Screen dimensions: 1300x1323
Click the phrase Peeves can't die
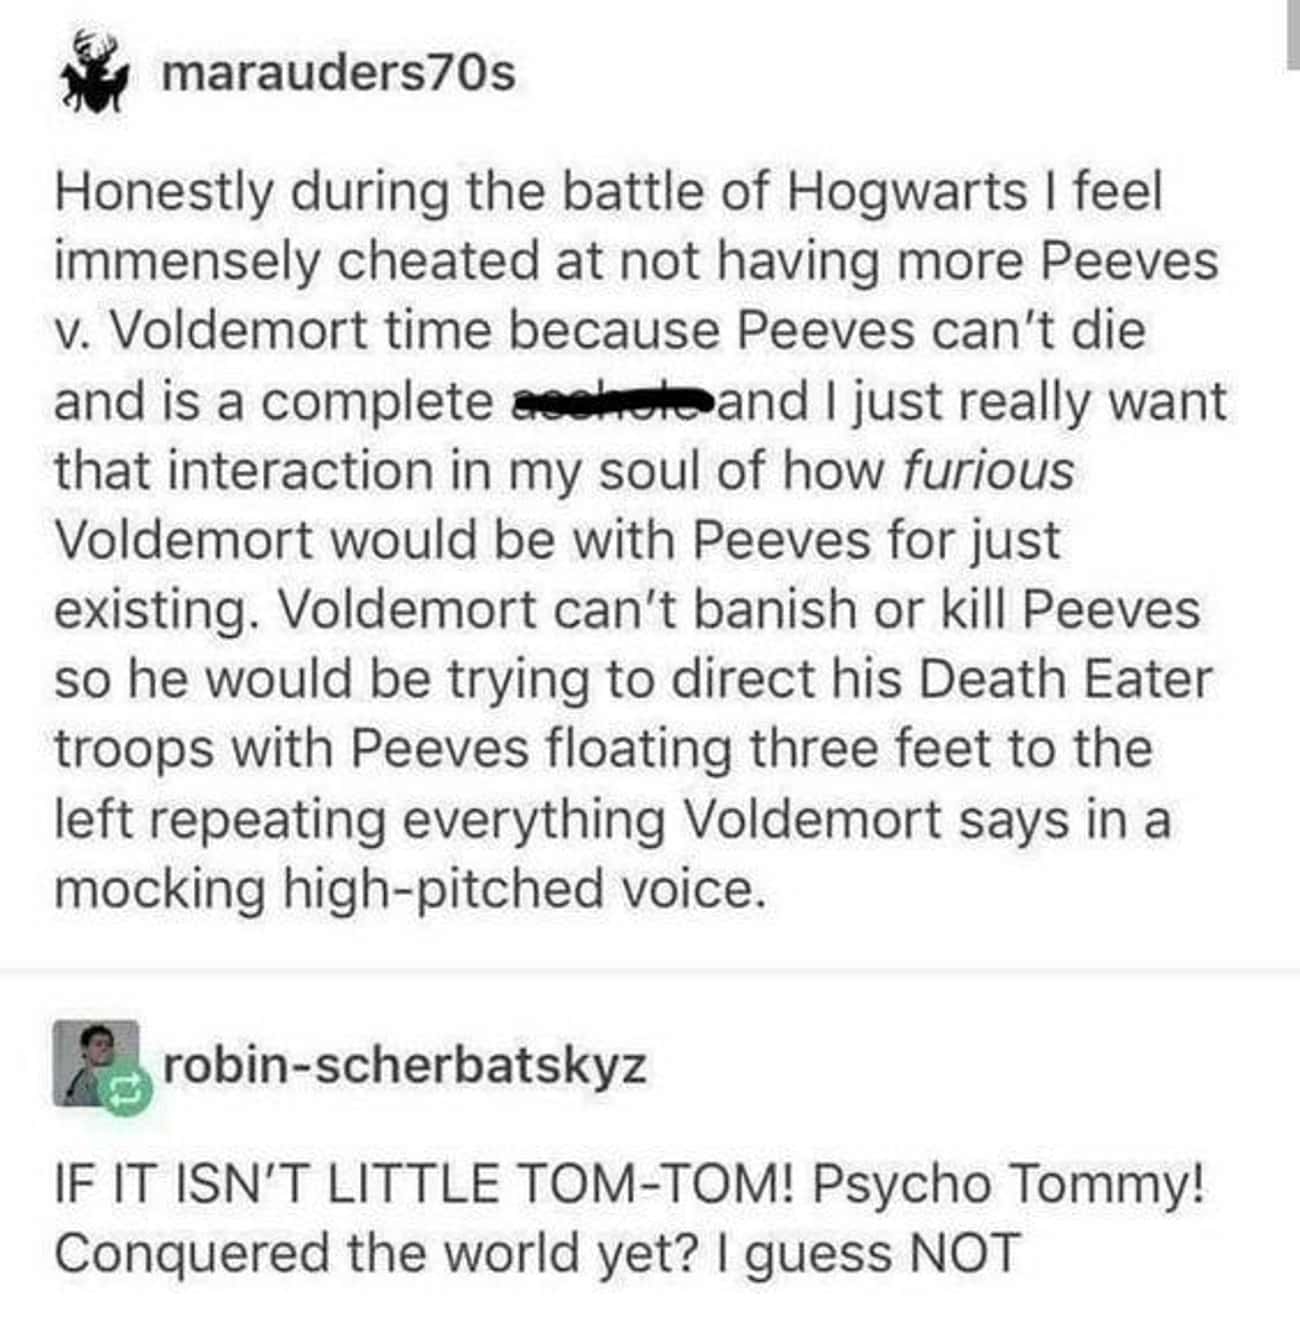click(941, 330)
